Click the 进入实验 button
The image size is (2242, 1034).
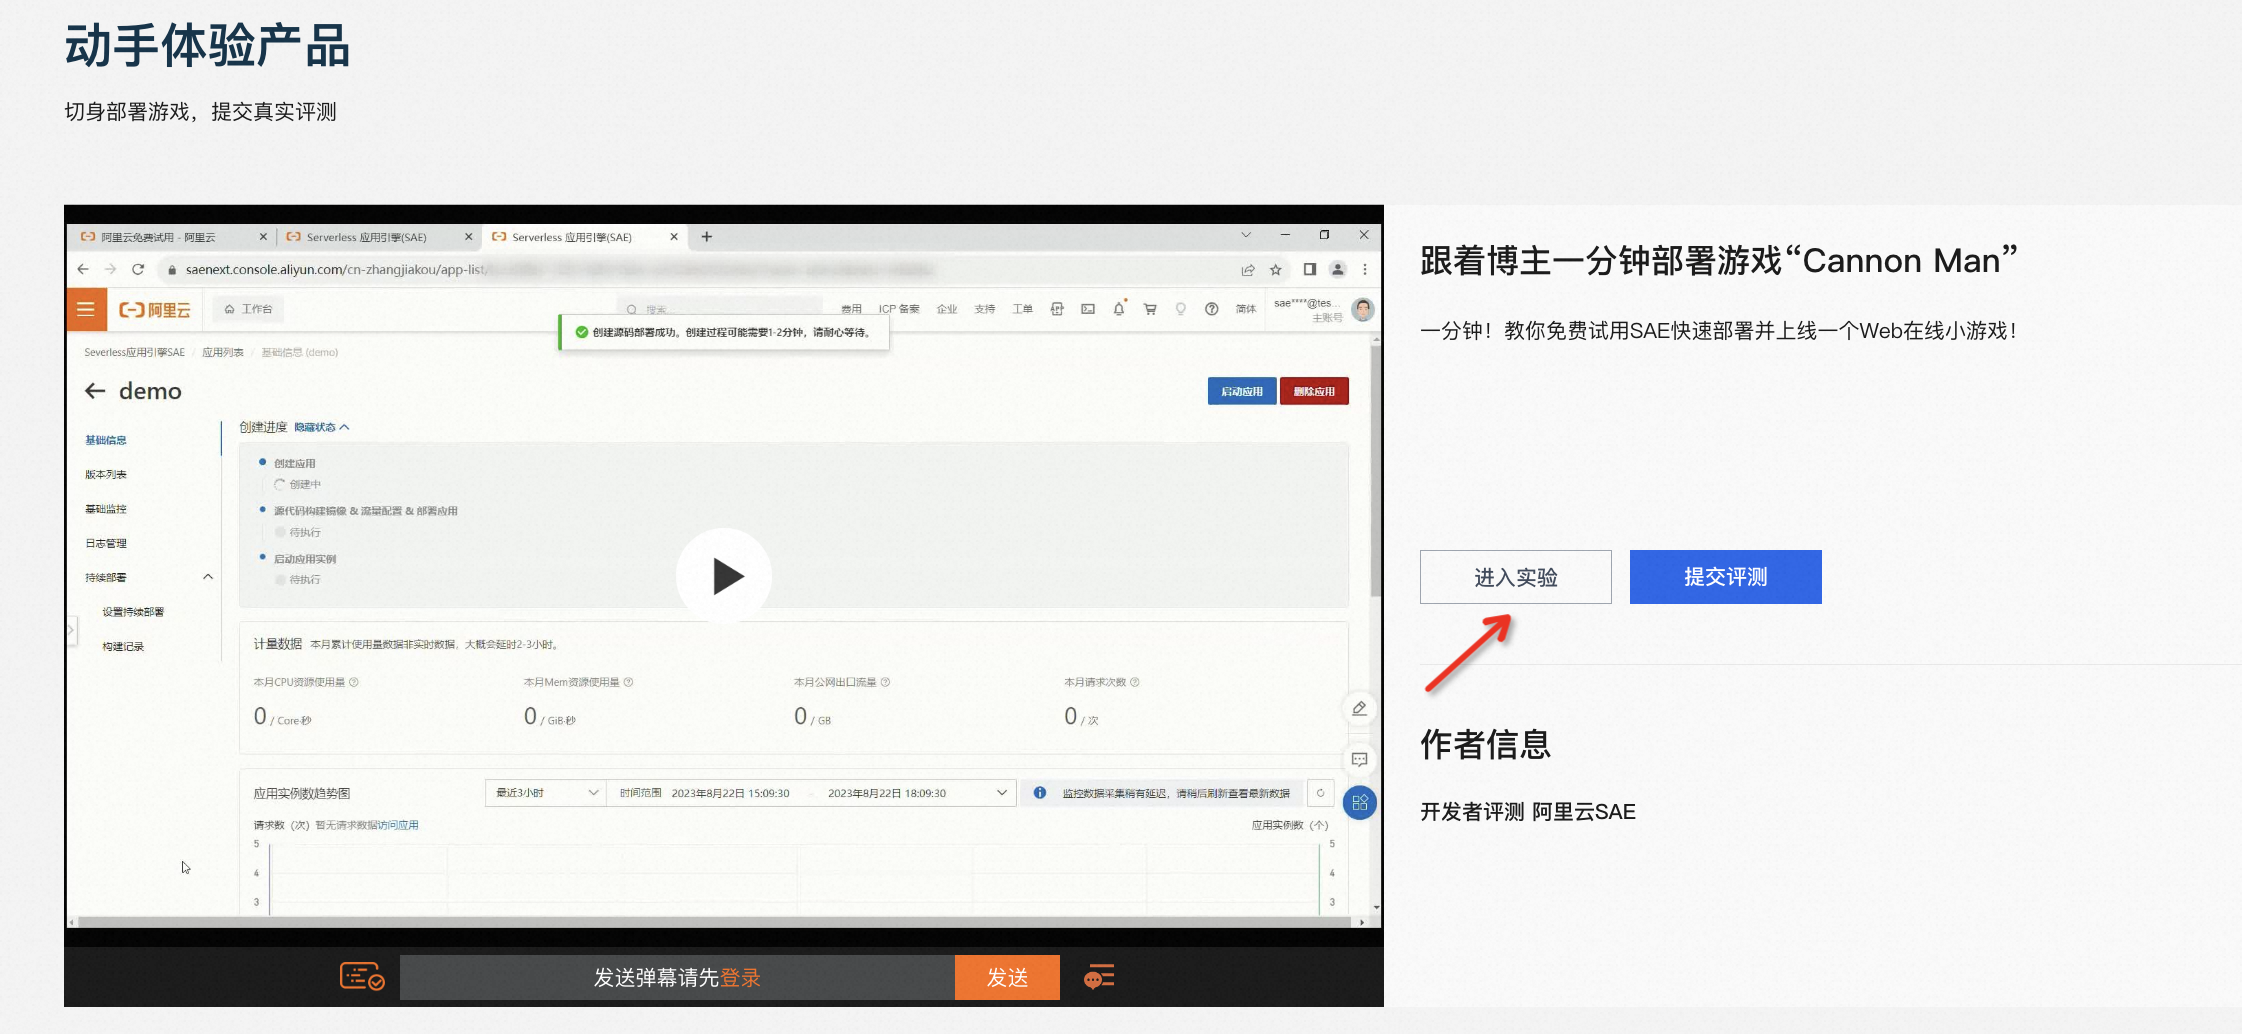point(1515,577)
